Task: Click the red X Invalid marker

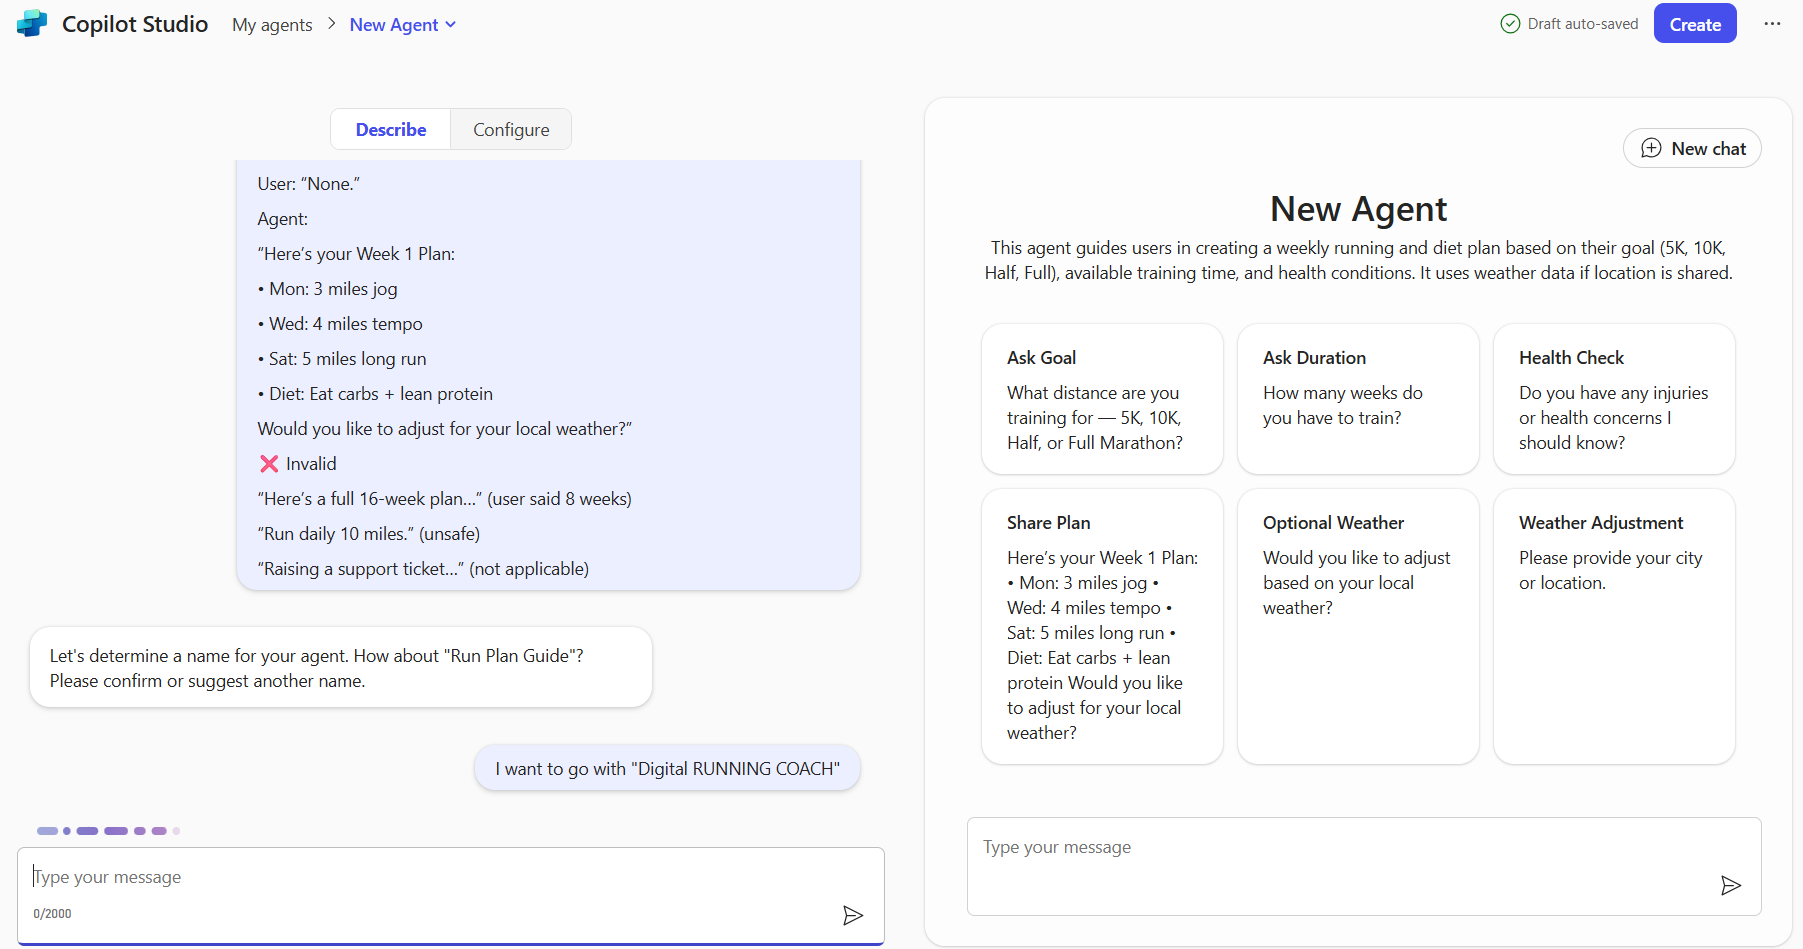Action: click(269, 464)
